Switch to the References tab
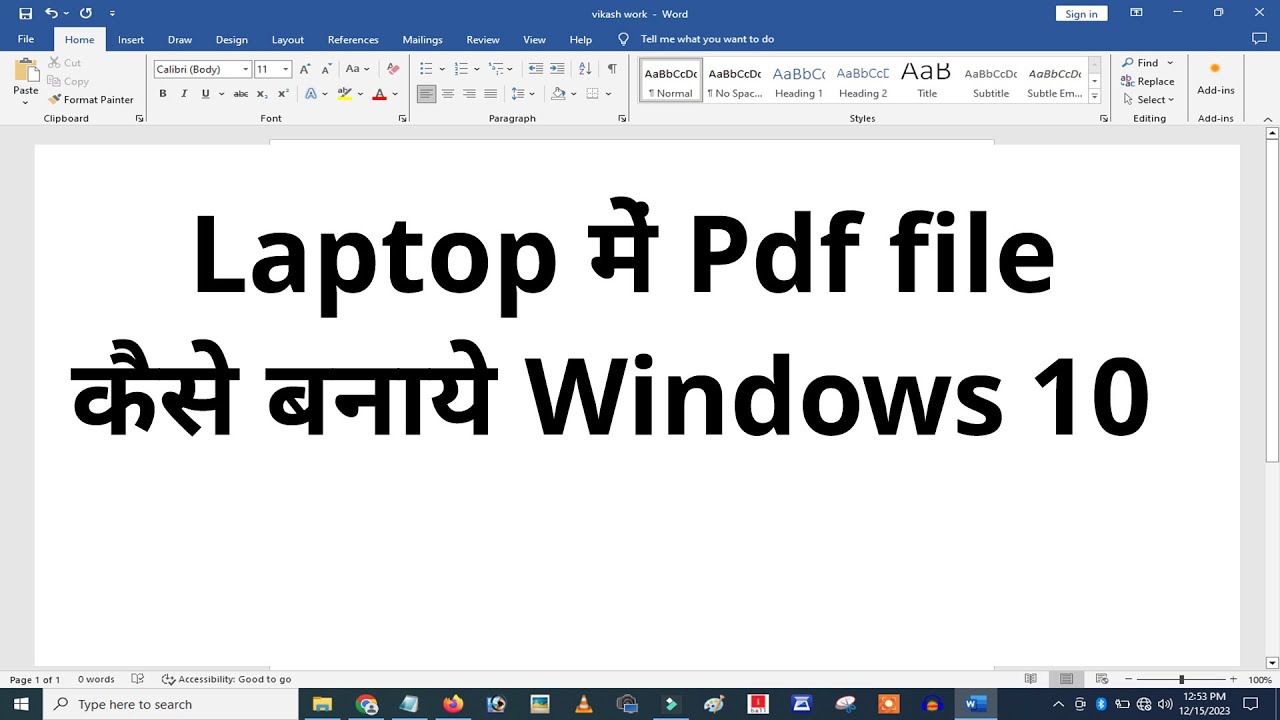This screenshot has height=720, width=1280. pyautogui.click(x=353, y=40)
